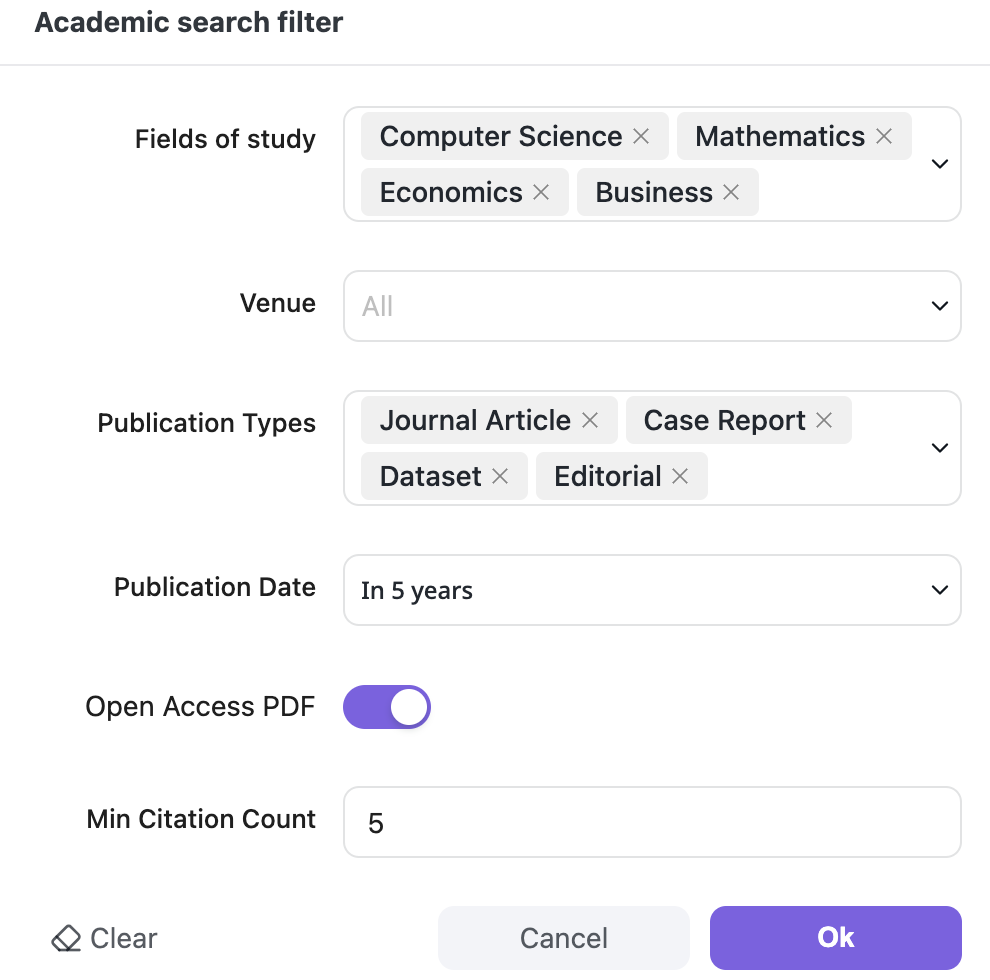The width and height of the screenshot is (990, 980).
Task: Remove the Dataset publication type
Action: point(500,476)
